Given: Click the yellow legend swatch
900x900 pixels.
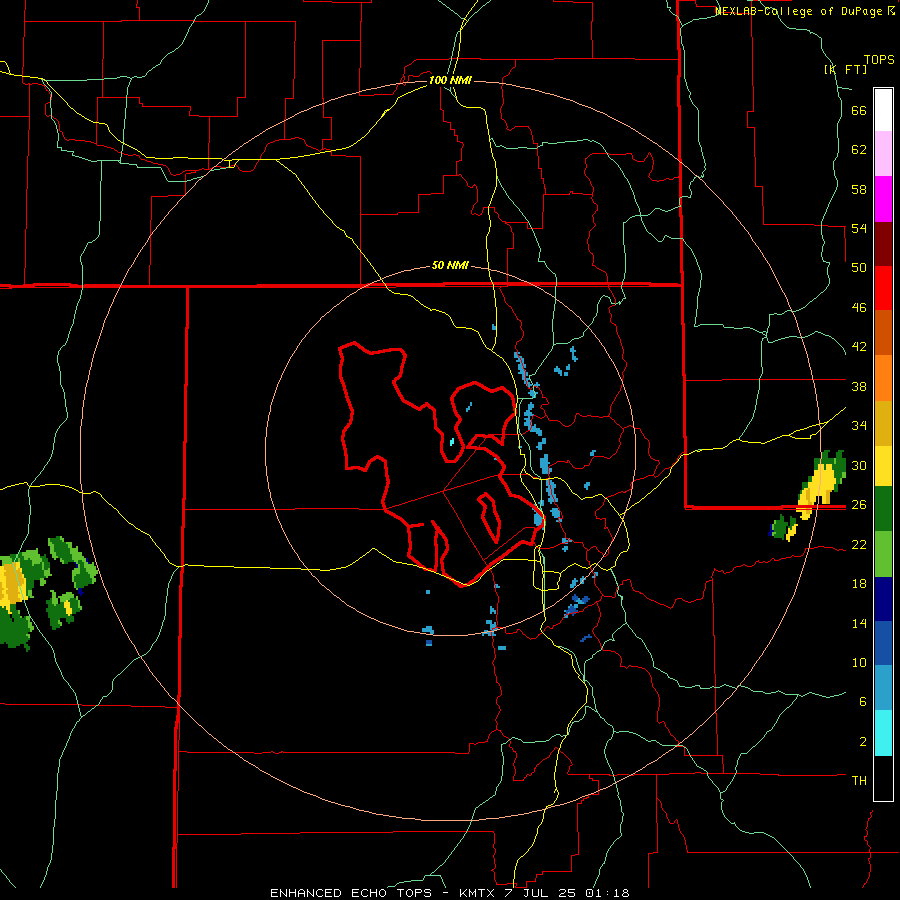Looking at the screenshot, I should [883, 466].
